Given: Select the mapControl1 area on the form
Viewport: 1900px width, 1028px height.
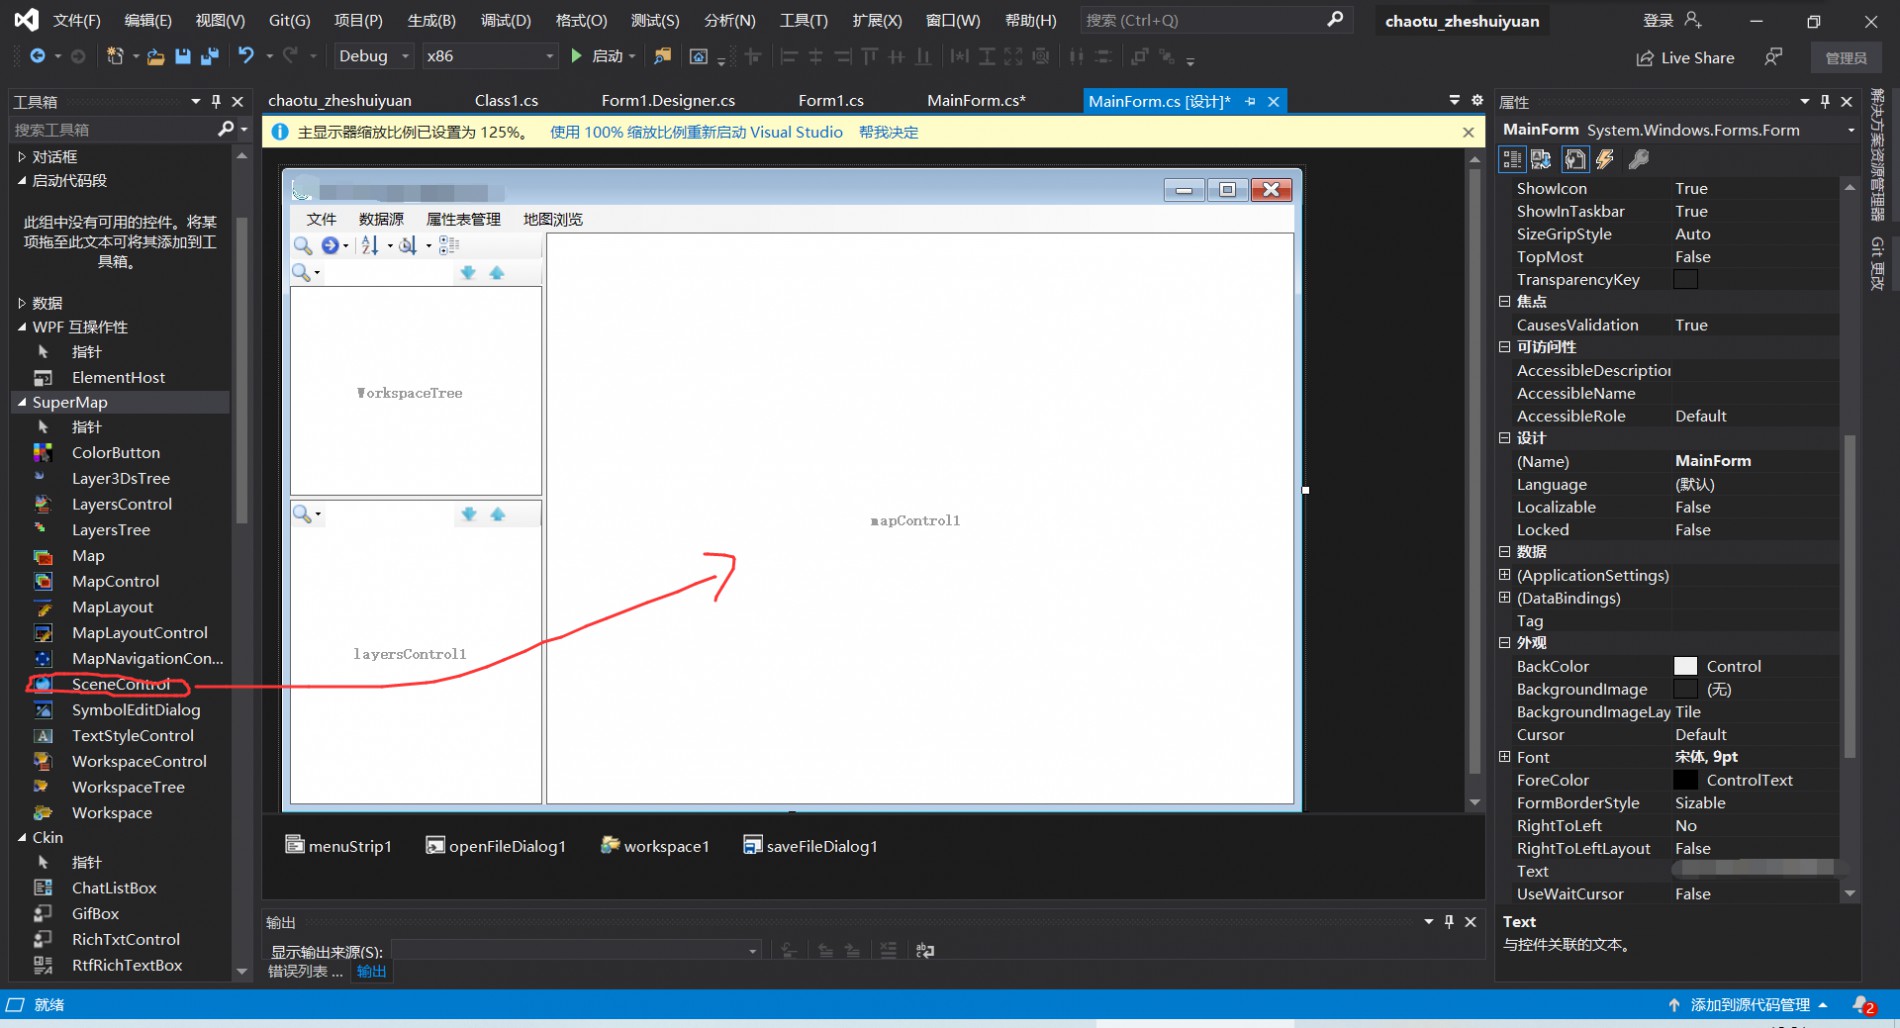Looking at the screenshot, I should pos(920,519).
